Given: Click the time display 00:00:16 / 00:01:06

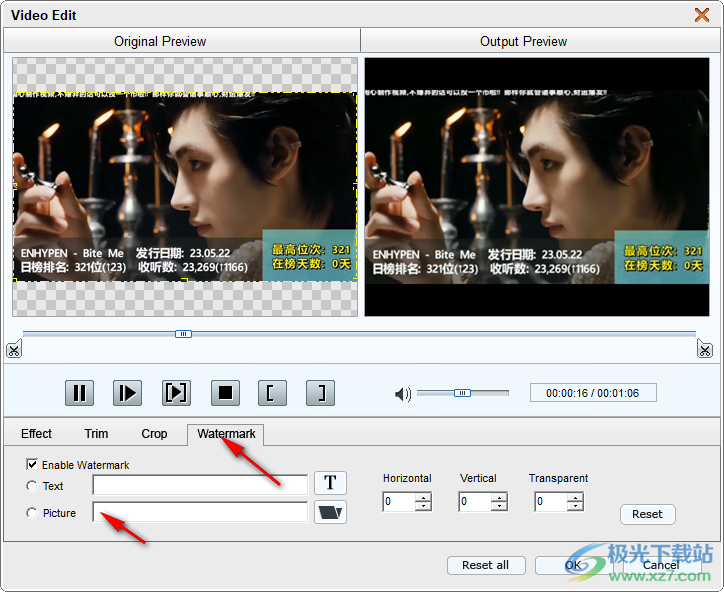Looking at the screenshot, I should pyautogui.click(x=593, y=393).
